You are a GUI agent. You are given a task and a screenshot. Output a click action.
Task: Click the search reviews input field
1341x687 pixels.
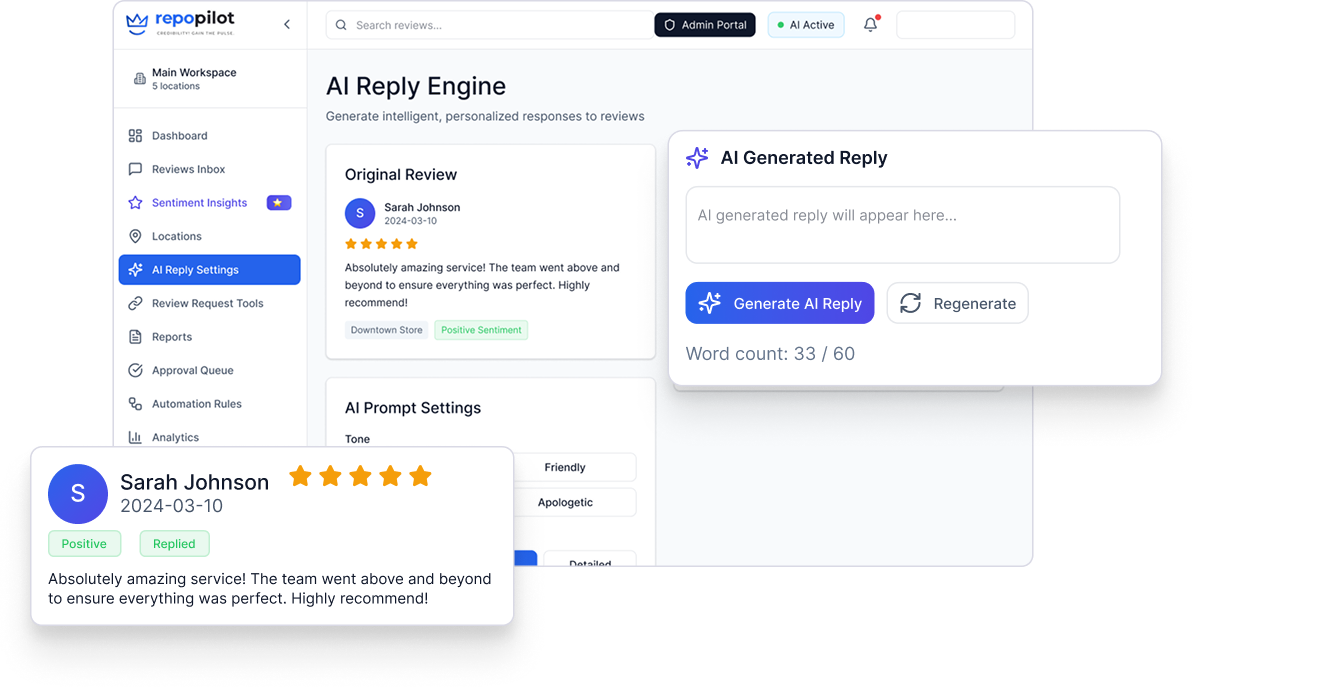tap(488, 24)
